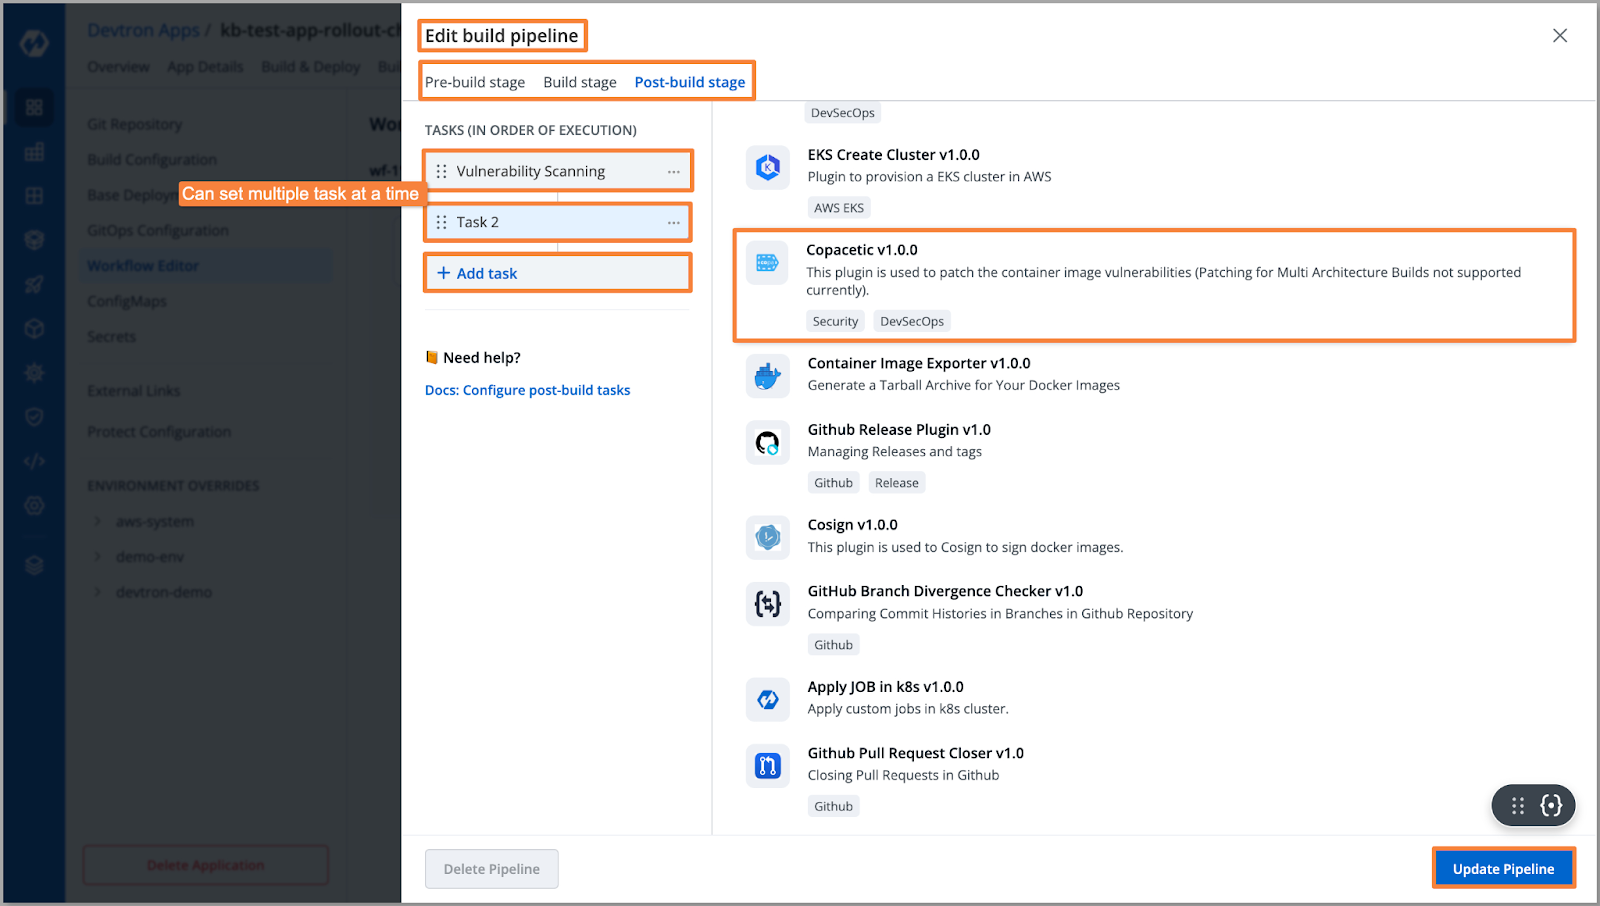Click Devtron Apps breadcrumb link

point(144,30)
